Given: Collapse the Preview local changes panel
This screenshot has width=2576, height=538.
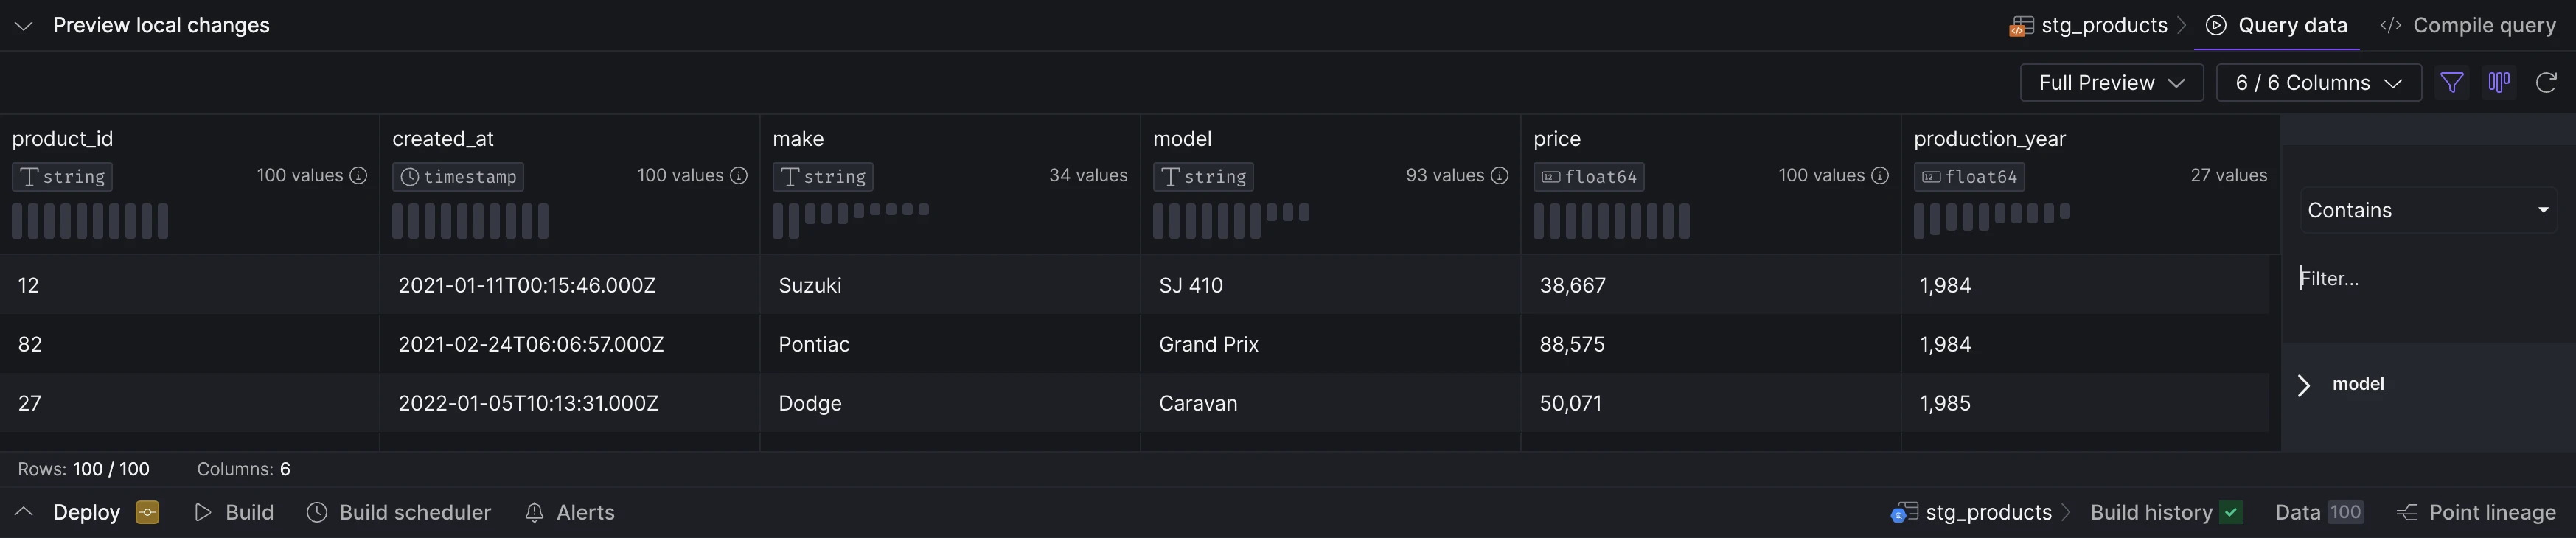Looking at the screenshot, I should [24, 26].
